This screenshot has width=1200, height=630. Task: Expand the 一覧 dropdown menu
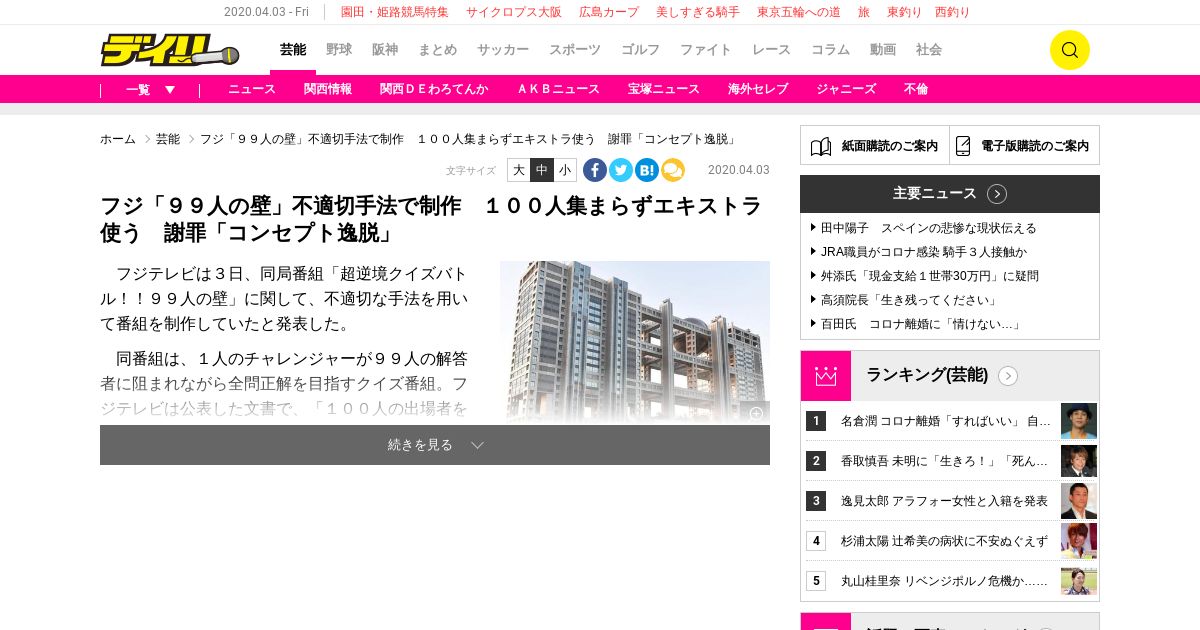click(x=150, y=89)
